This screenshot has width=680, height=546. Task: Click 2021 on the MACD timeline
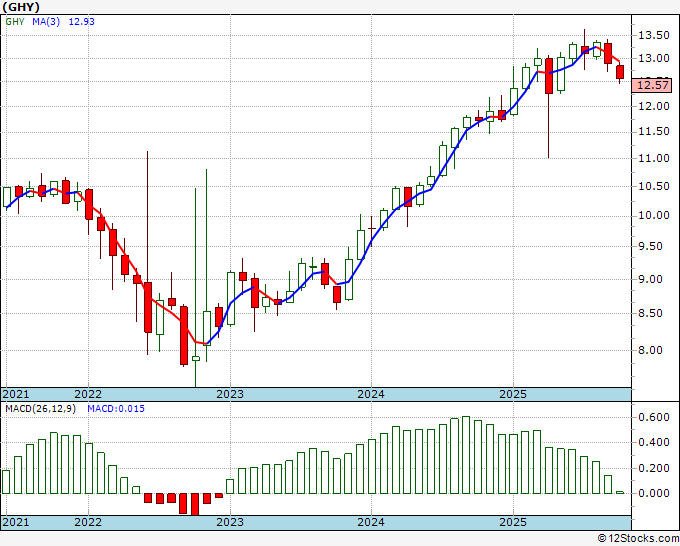point(16,522)
